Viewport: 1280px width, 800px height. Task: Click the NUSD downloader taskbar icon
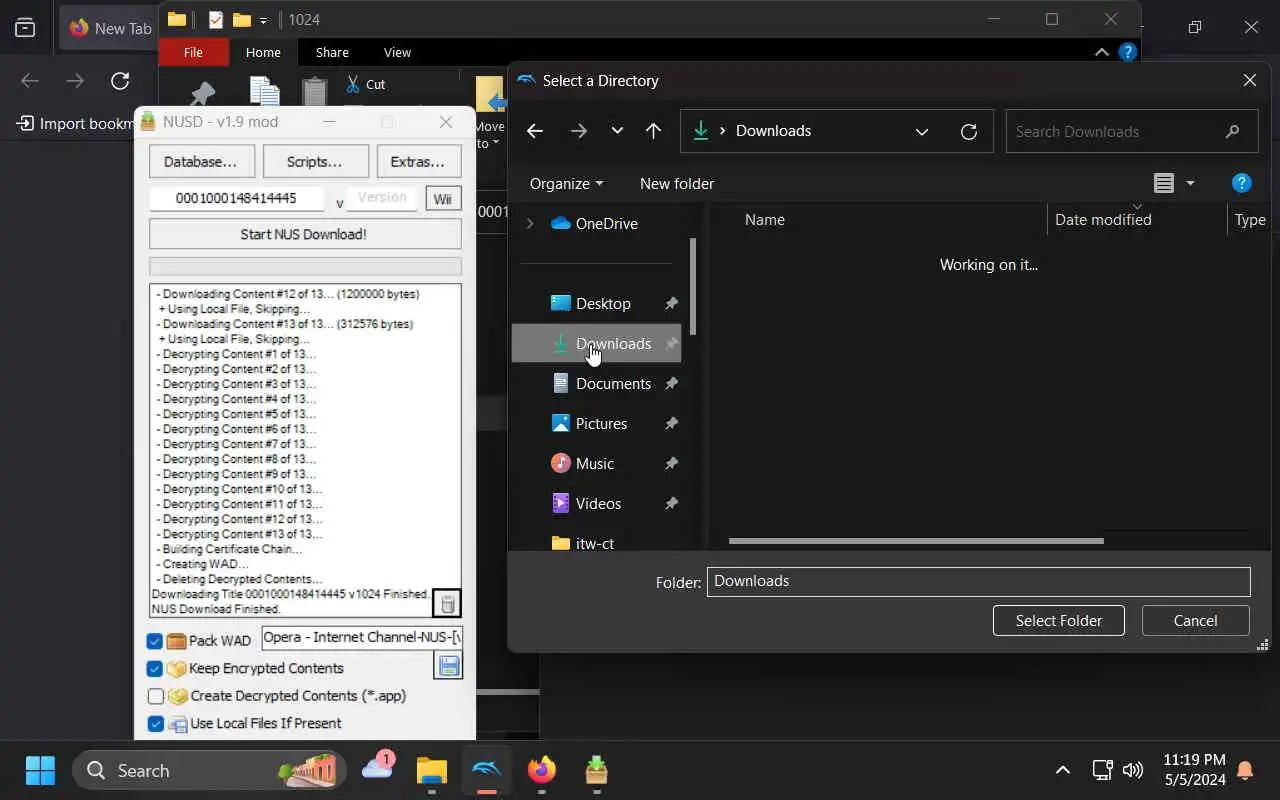[596, 770]
